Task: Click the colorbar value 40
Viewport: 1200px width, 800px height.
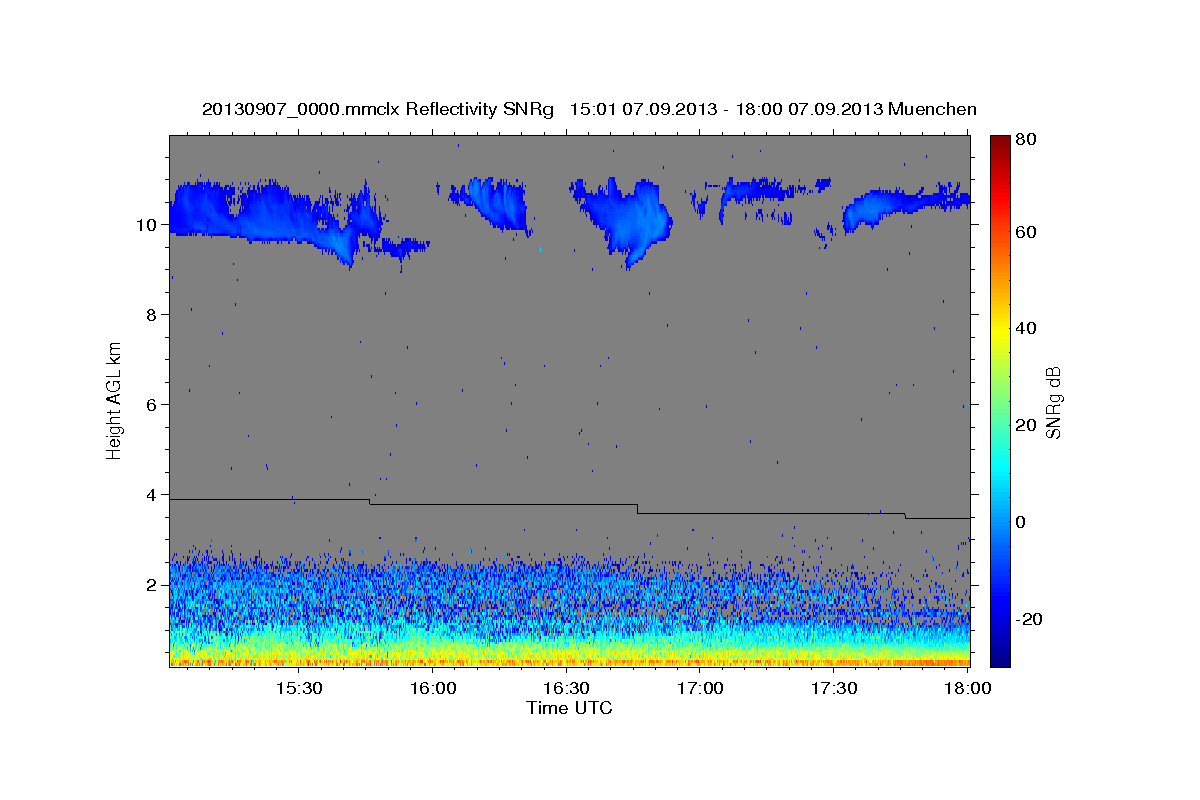Action: pyautogui.click(x=1025, y=329)
